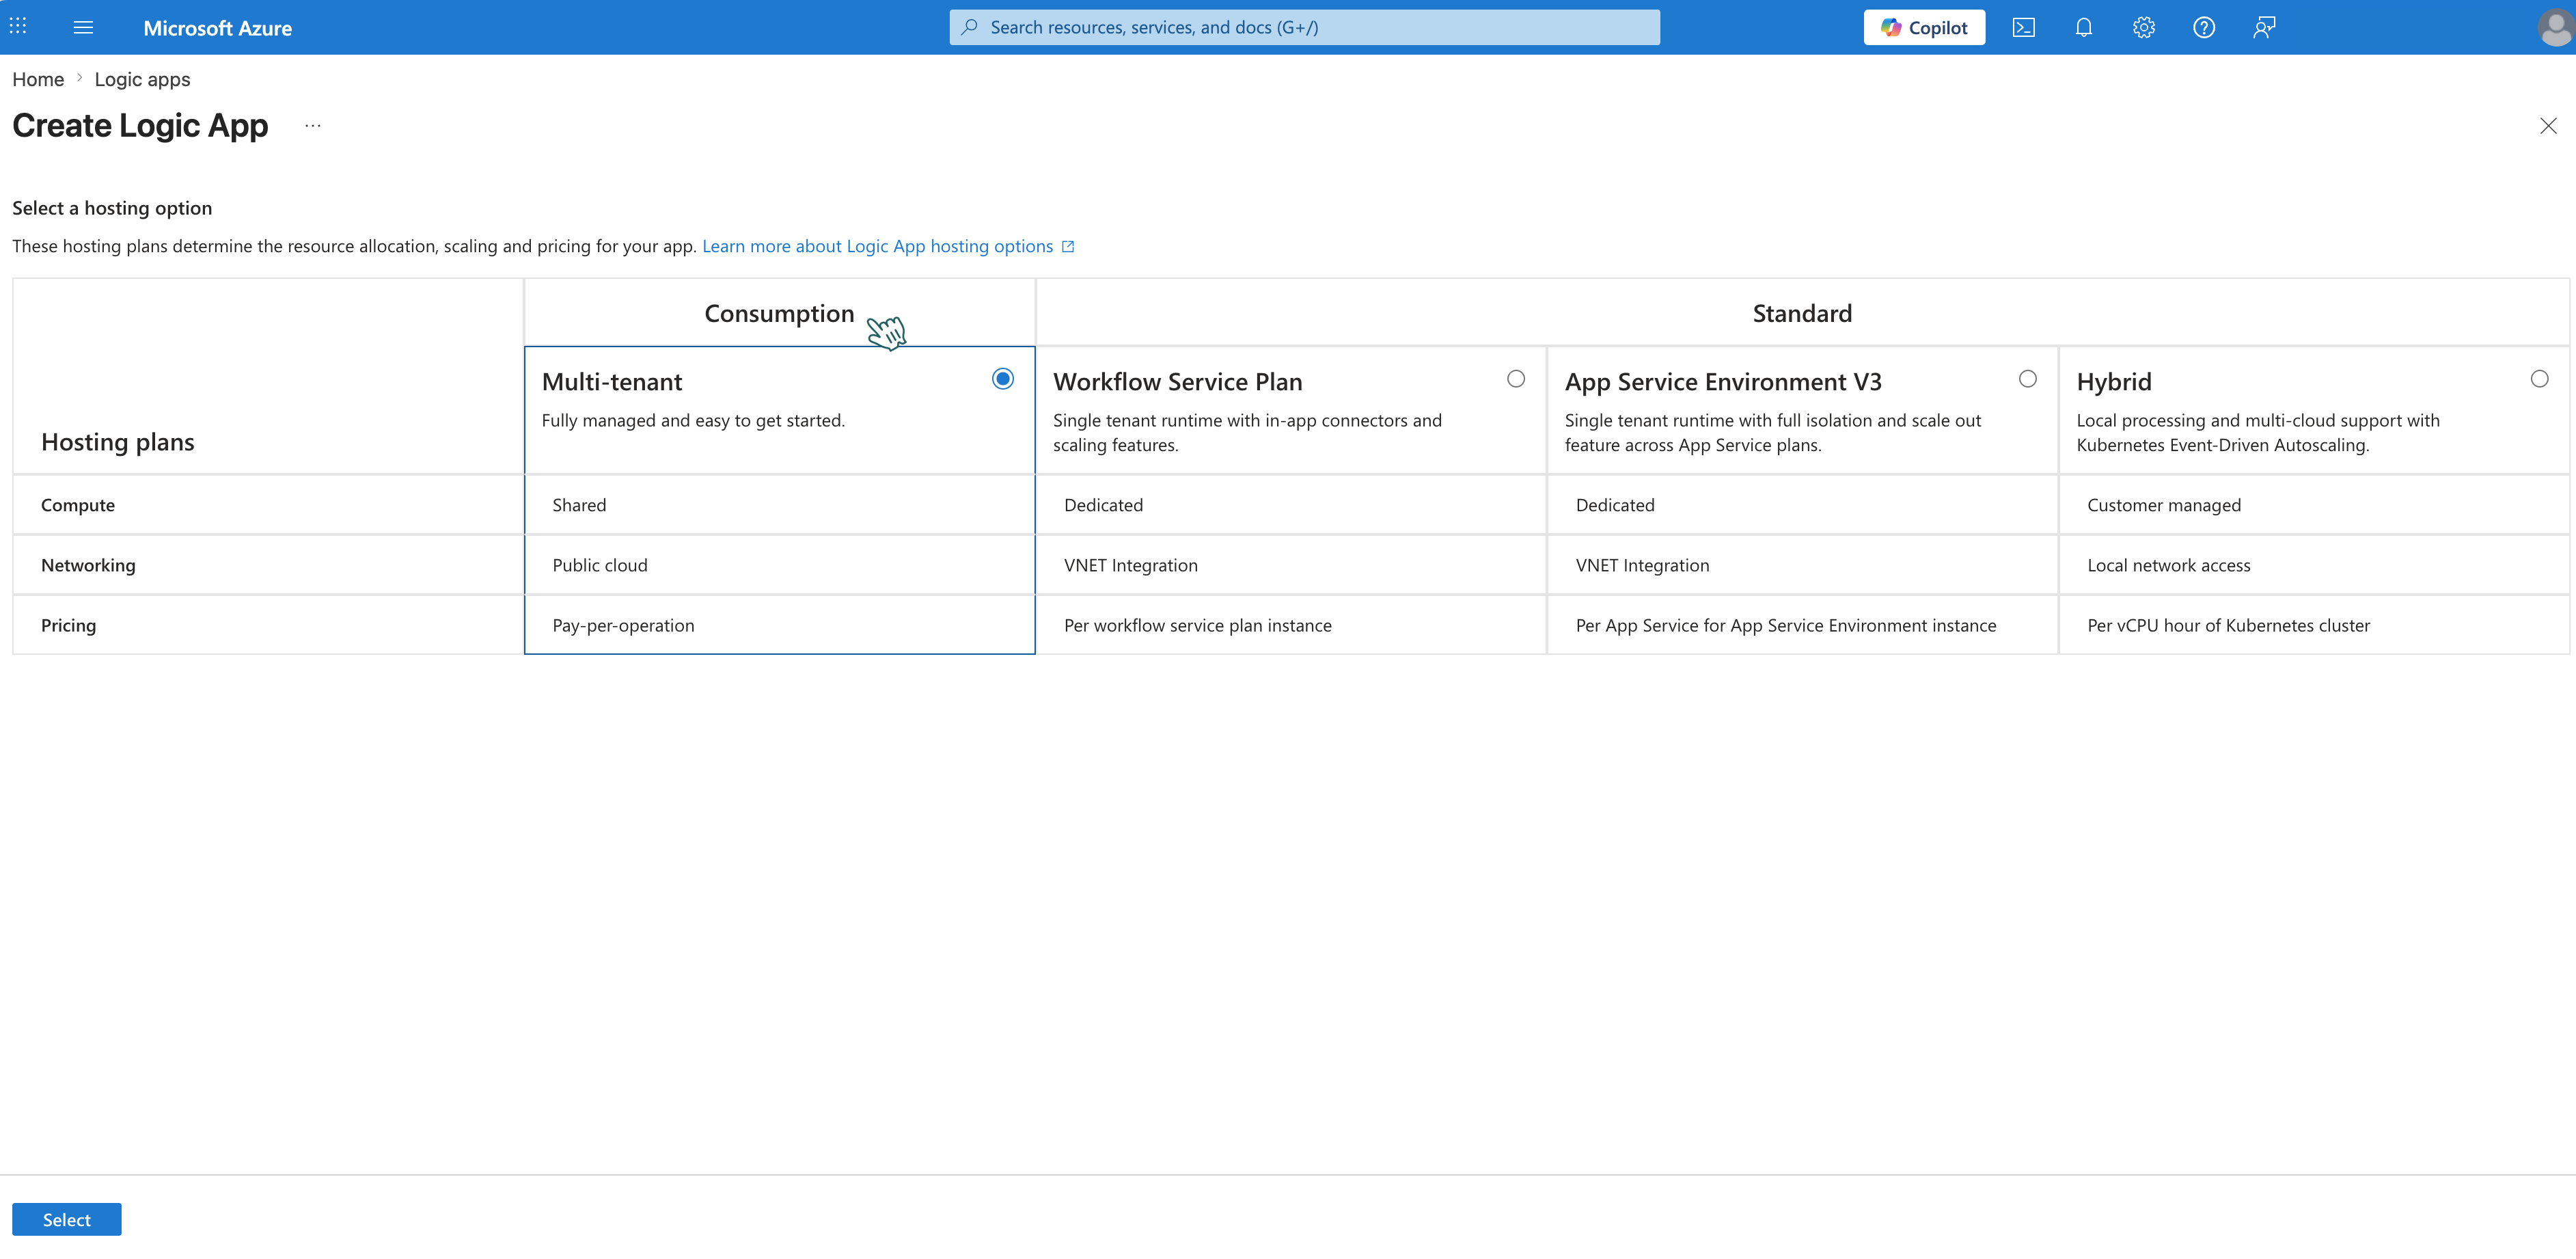The height and width of the screenshot is (1259, 2576).
Task: Focus the search resources, services, and docs box
Action: 1304,27
